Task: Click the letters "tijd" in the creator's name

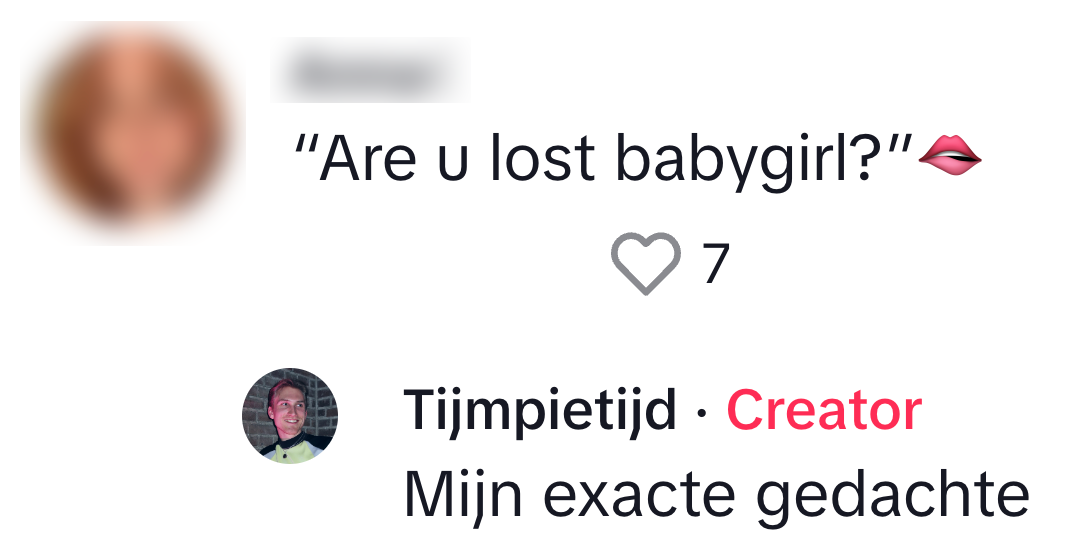Action: pyautogui.click(x=637, y=410)
